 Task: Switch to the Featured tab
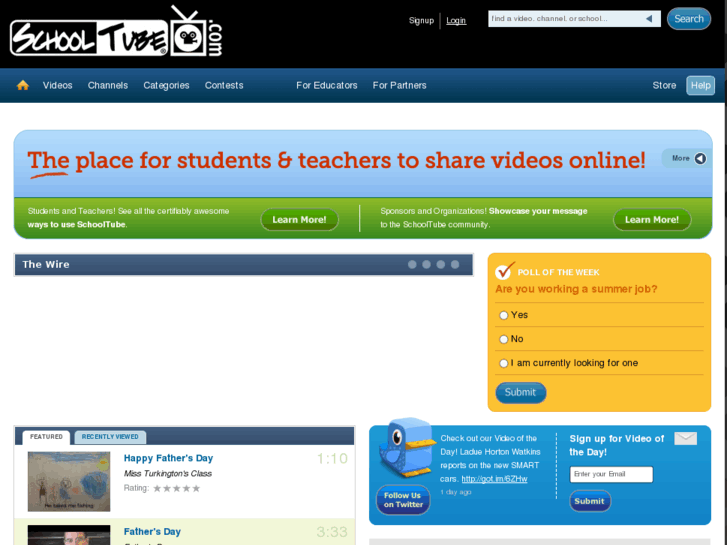pos(46,437)
